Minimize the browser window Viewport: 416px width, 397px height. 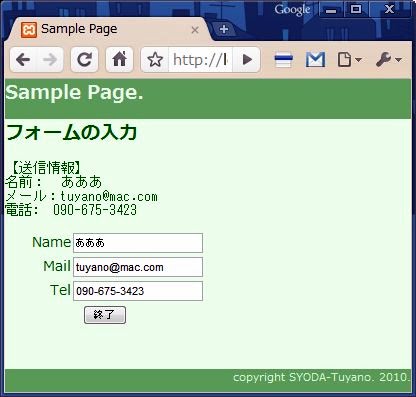(331, 10)
